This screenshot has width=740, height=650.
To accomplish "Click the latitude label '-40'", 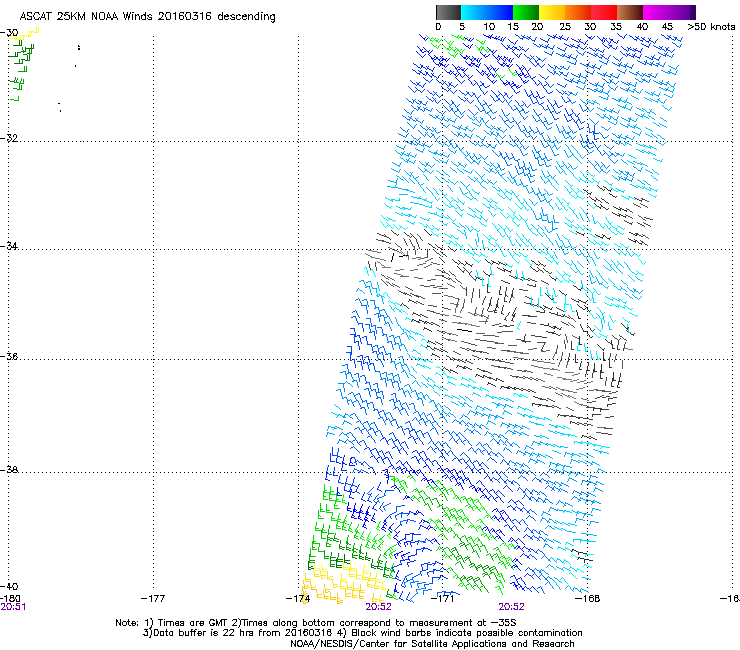I will (9, 586).
